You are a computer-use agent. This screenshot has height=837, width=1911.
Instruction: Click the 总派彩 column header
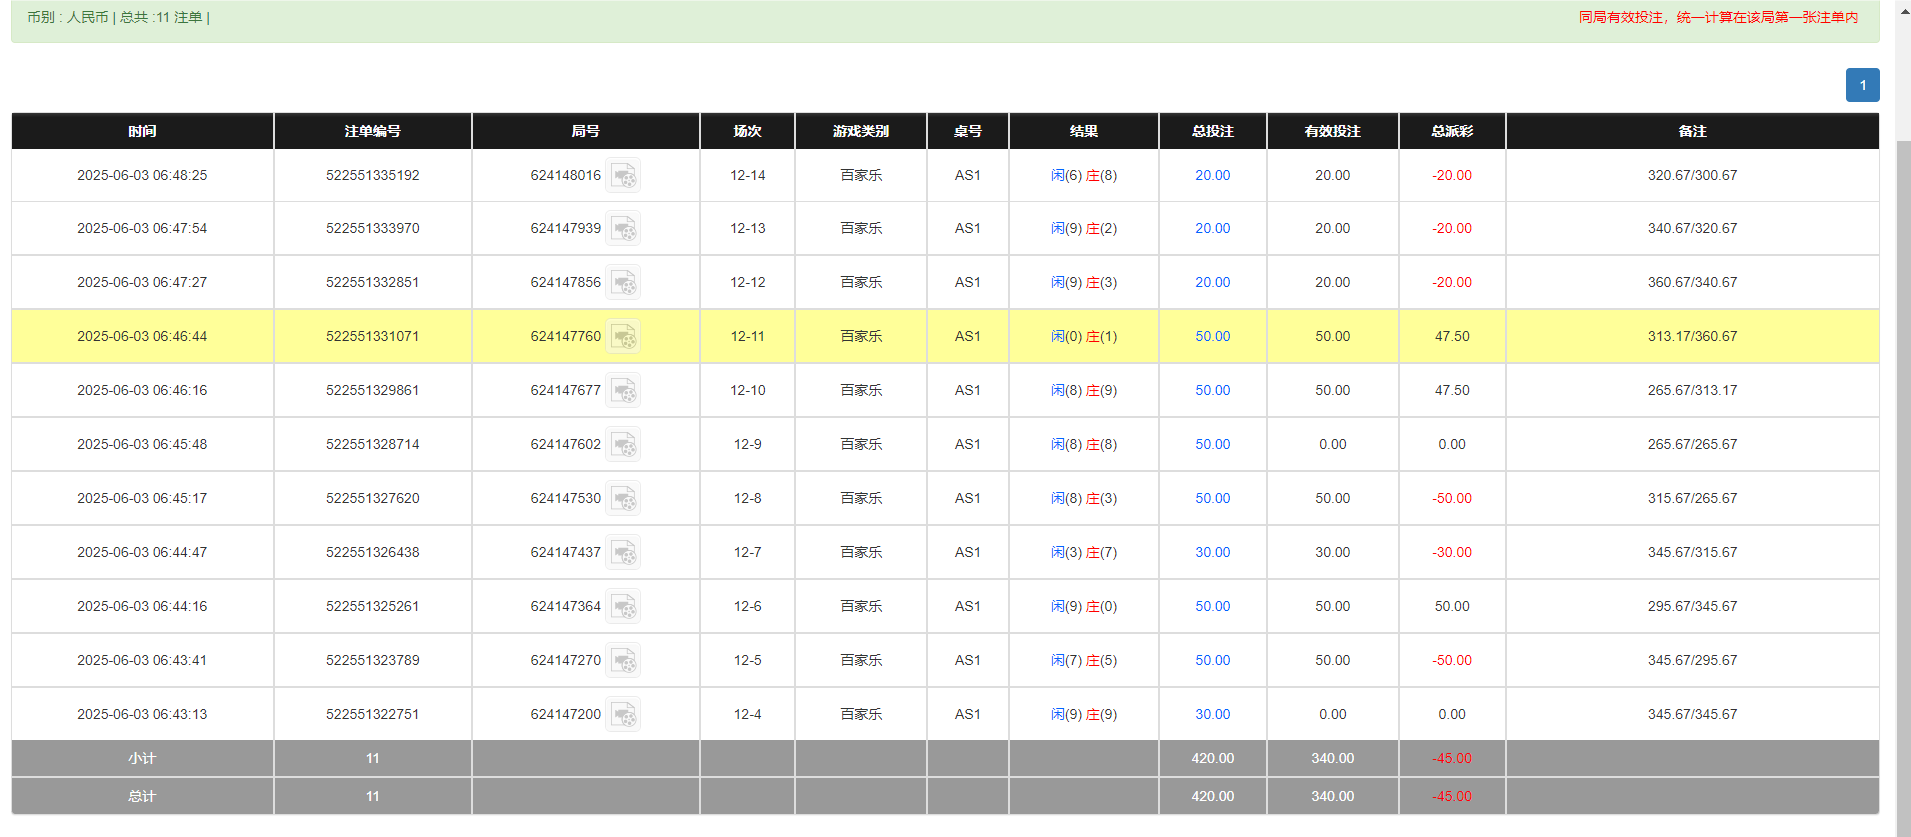pos(1451,131)
